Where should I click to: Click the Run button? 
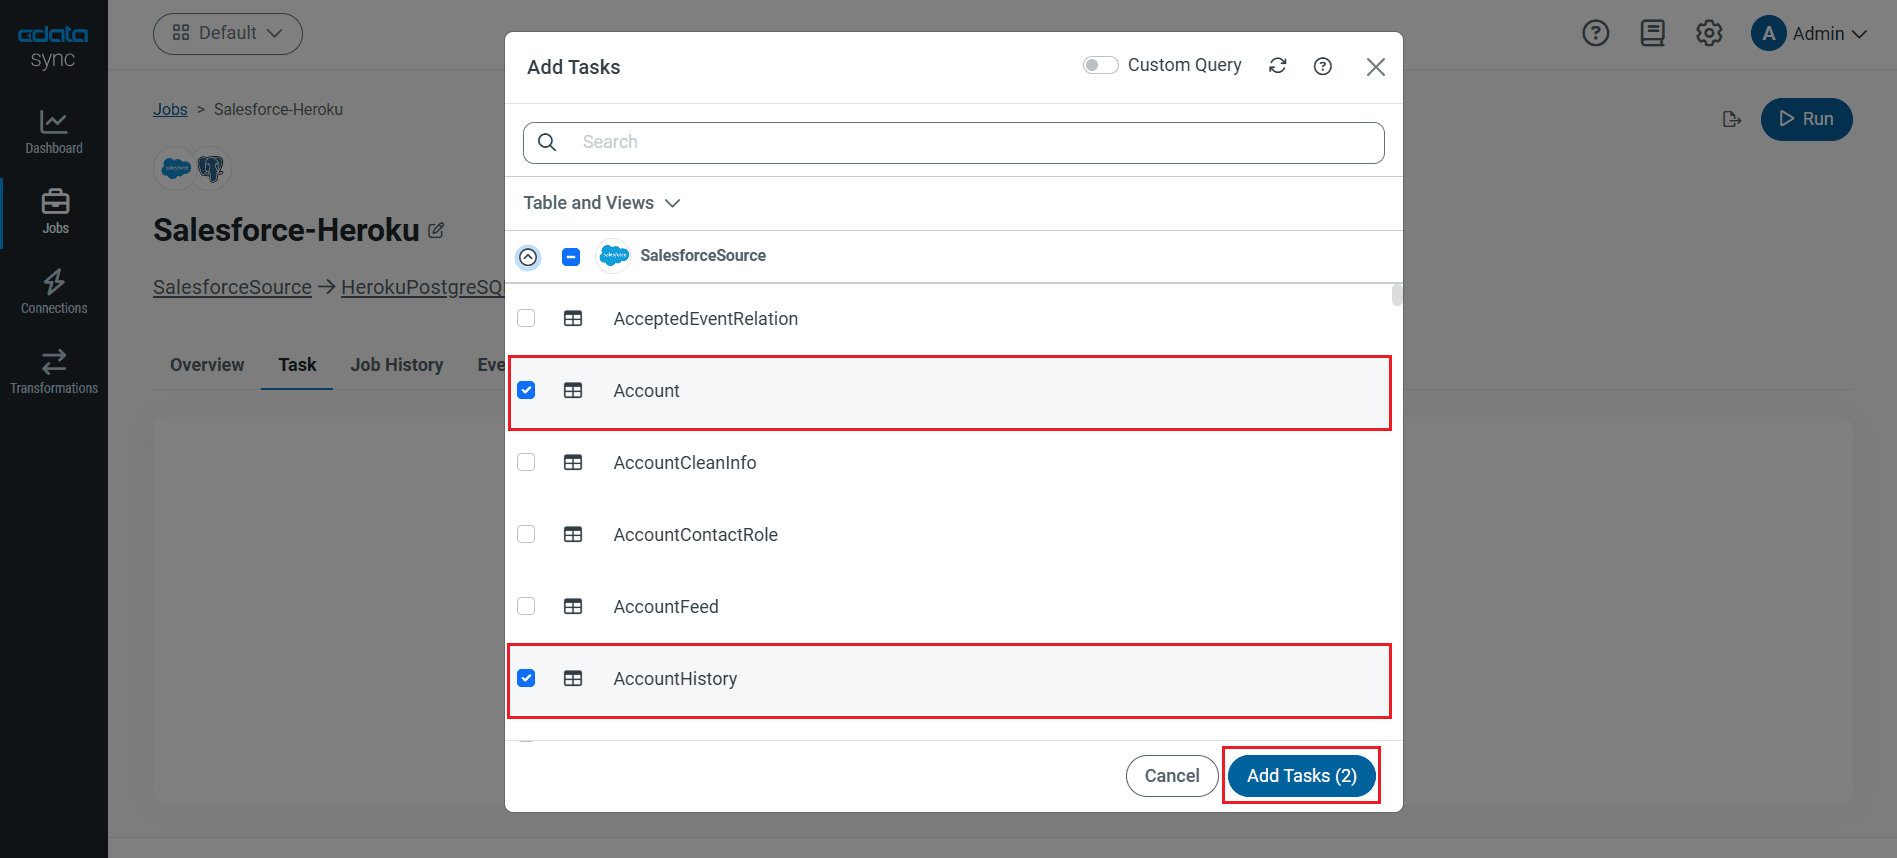tap(1806, 119)
